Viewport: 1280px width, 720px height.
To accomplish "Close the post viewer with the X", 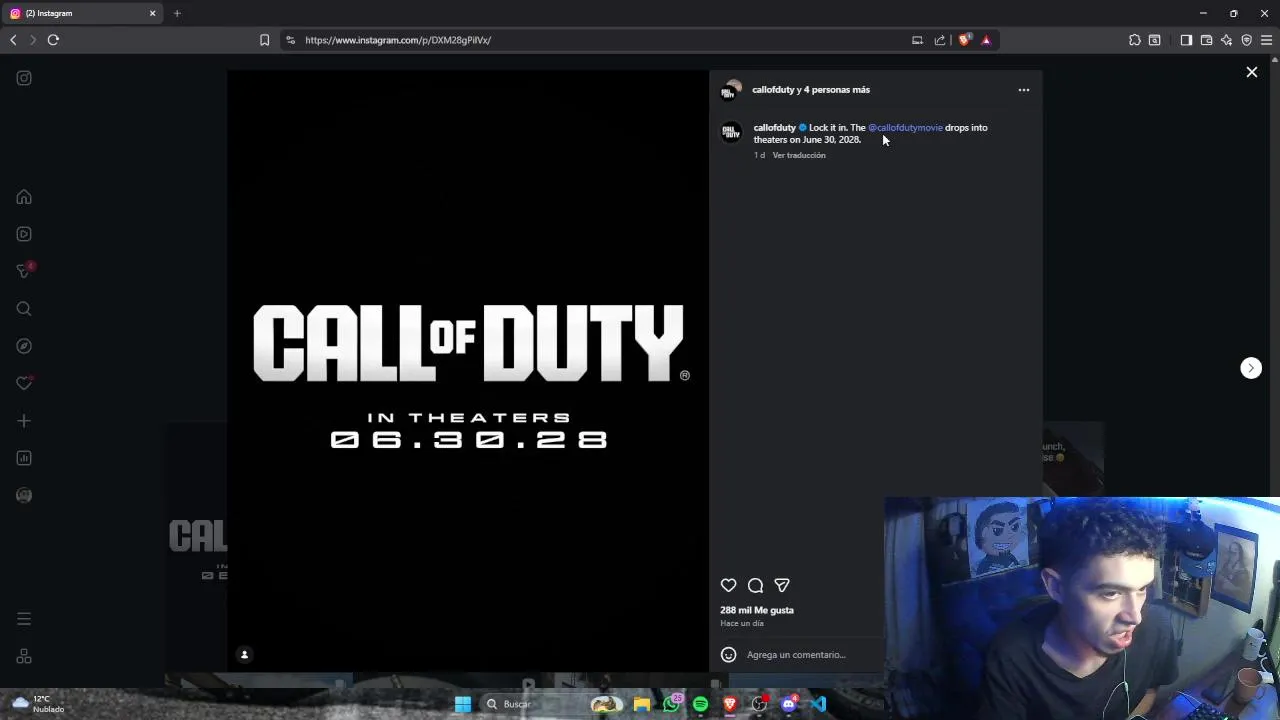I will pos(1251,72).
